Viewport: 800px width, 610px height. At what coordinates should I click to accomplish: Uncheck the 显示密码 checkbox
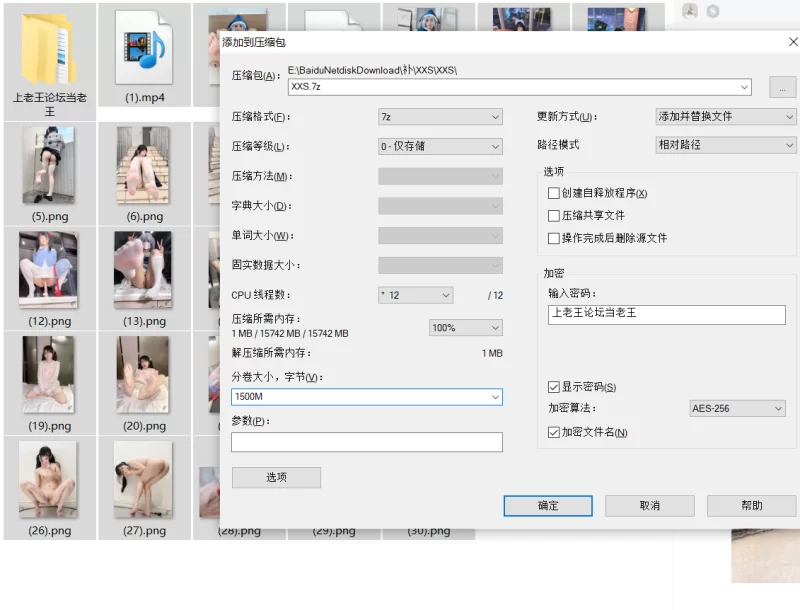point(554,387)
